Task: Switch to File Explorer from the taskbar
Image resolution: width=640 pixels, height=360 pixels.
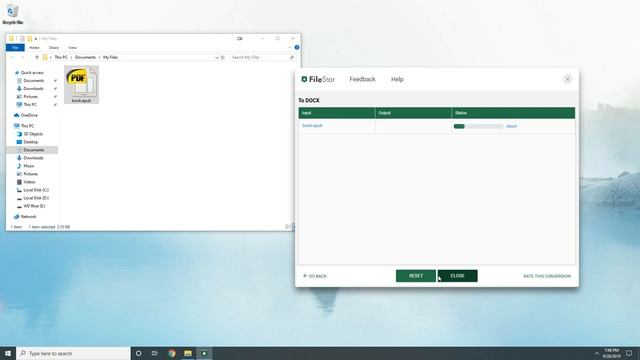Action: [188, 353]
